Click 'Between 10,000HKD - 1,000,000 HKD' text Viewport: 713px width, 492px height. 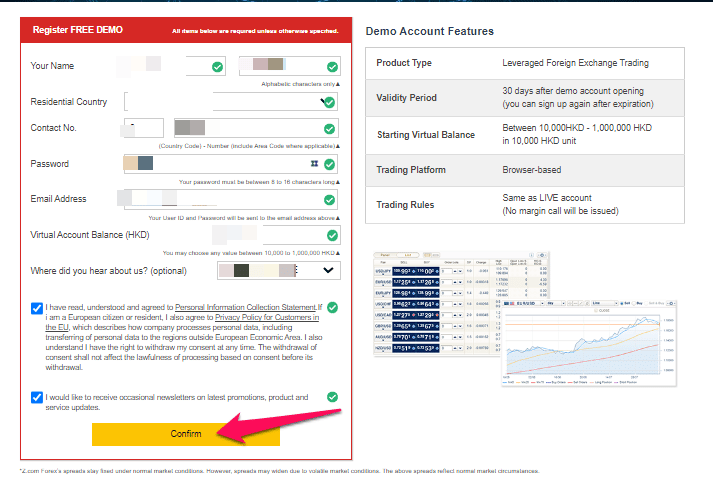[577, 128]
